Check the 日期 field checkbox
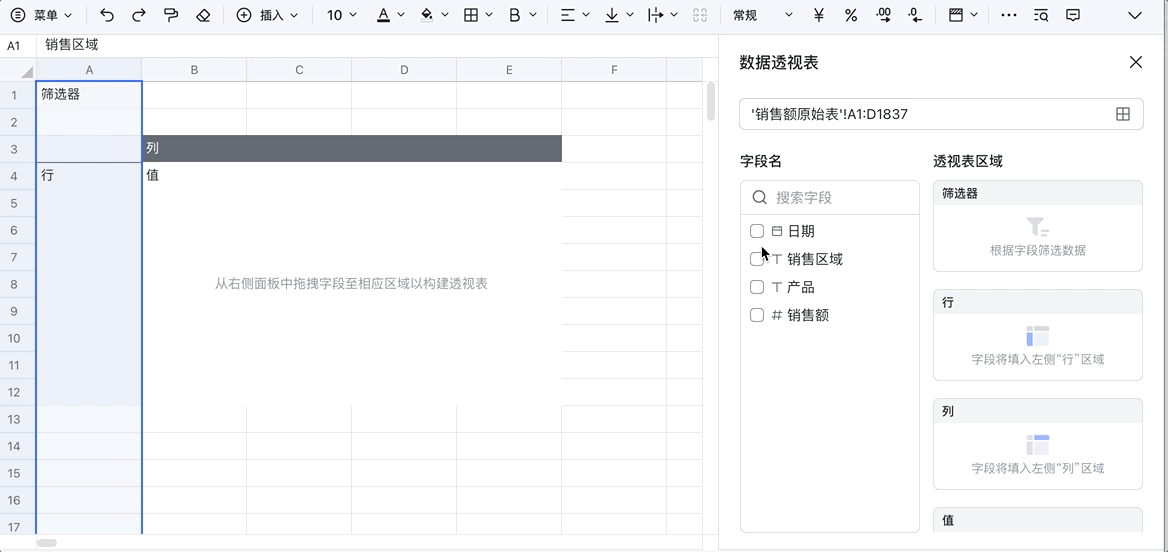Viewport: 1168px width, 552px height. [757, 231]
